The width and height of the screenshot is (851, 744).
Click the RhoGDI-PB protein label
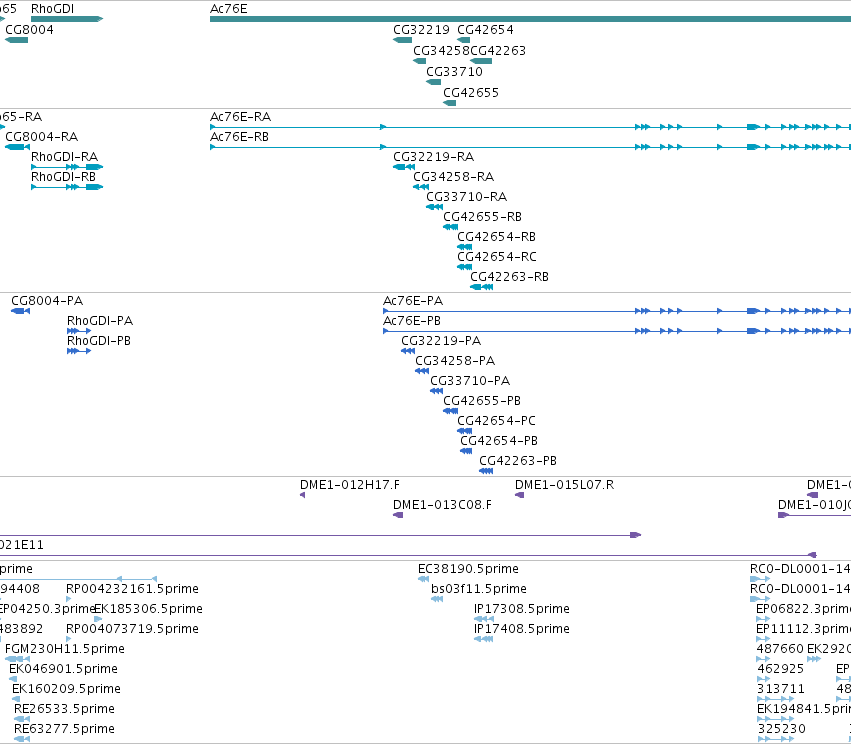[99, 341]
